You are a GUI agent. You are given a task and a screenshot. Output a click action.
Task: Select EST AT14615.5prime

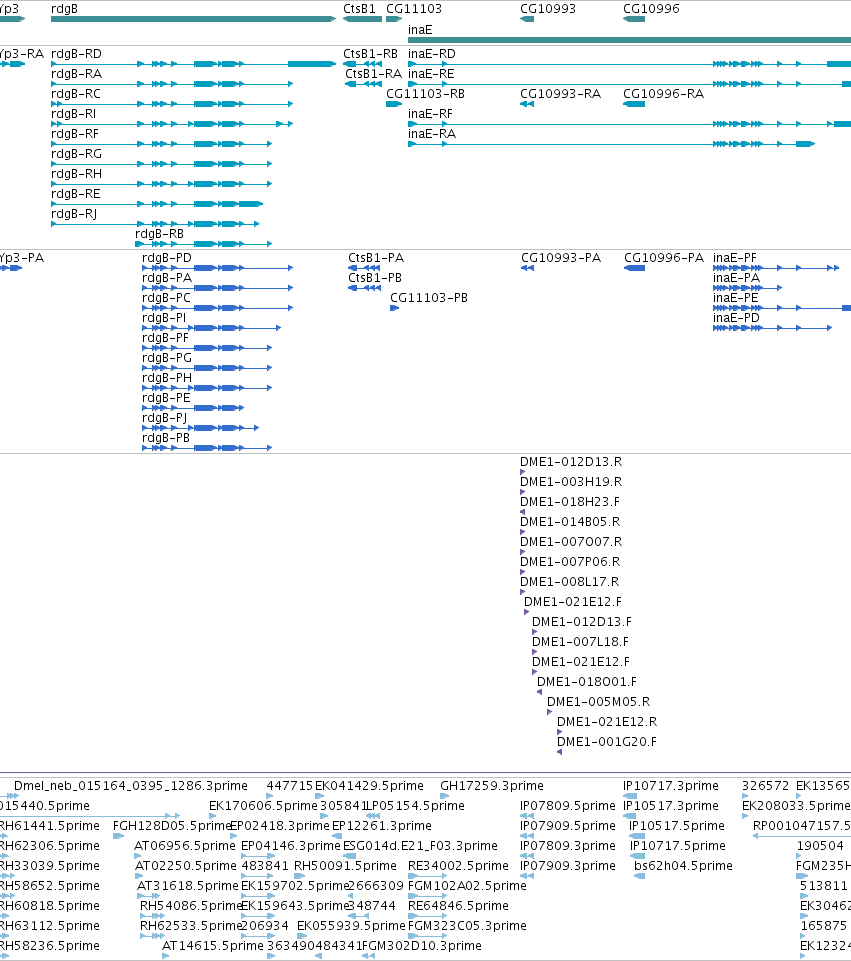(165, 956)
